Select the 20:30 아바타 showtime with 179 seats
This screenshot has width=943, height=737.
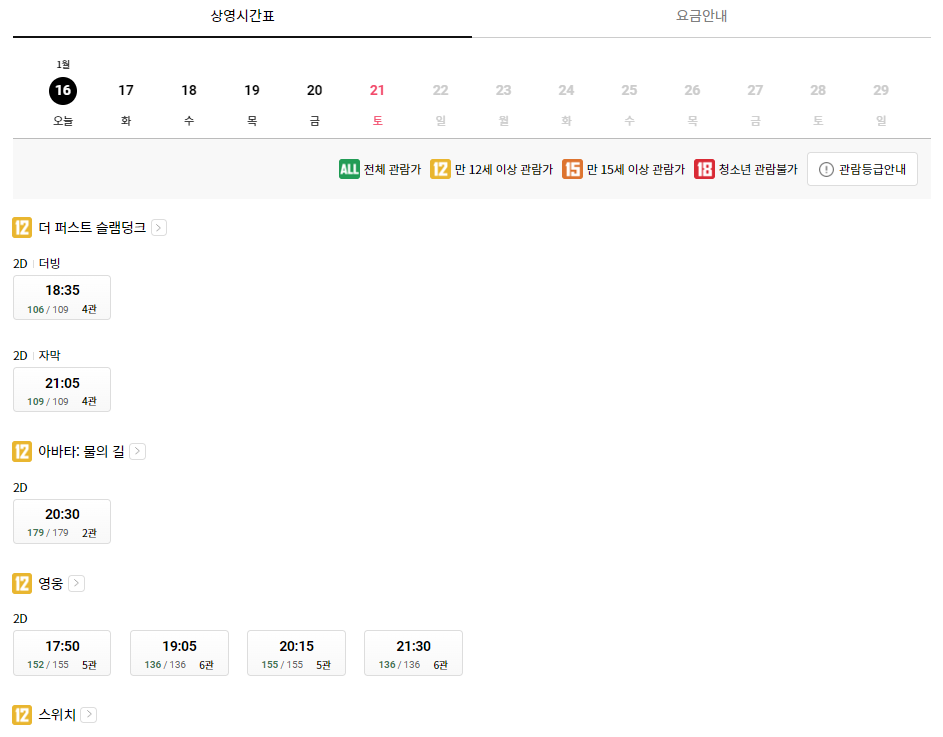pyautogui.click(x=61, y=521)
